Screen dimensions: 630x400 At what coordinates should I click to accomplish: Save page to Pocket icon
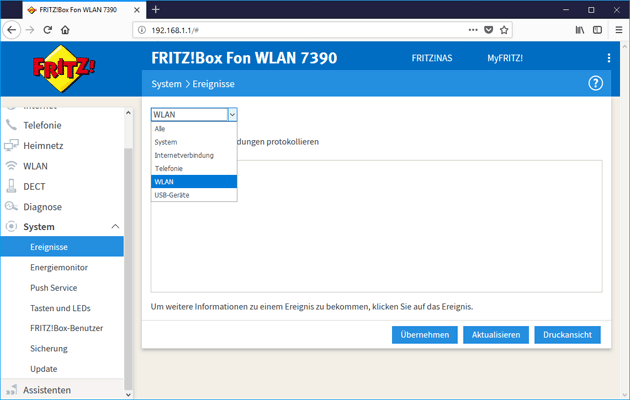489,30
